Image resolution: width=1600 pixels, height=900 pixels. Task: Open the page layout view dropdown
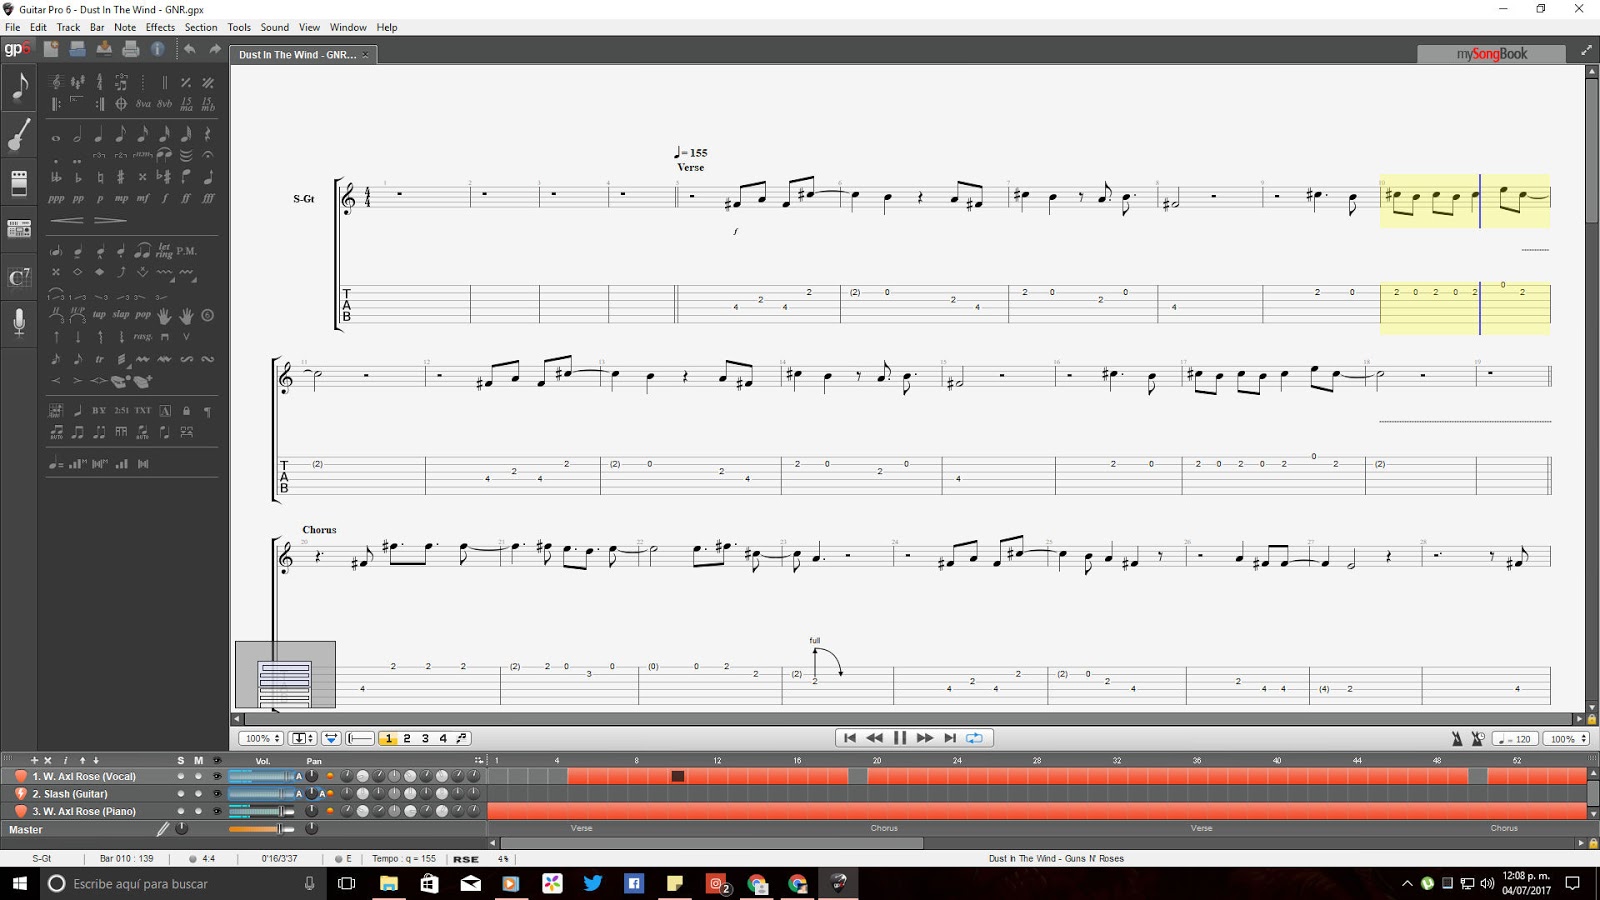tap(302, 739)
